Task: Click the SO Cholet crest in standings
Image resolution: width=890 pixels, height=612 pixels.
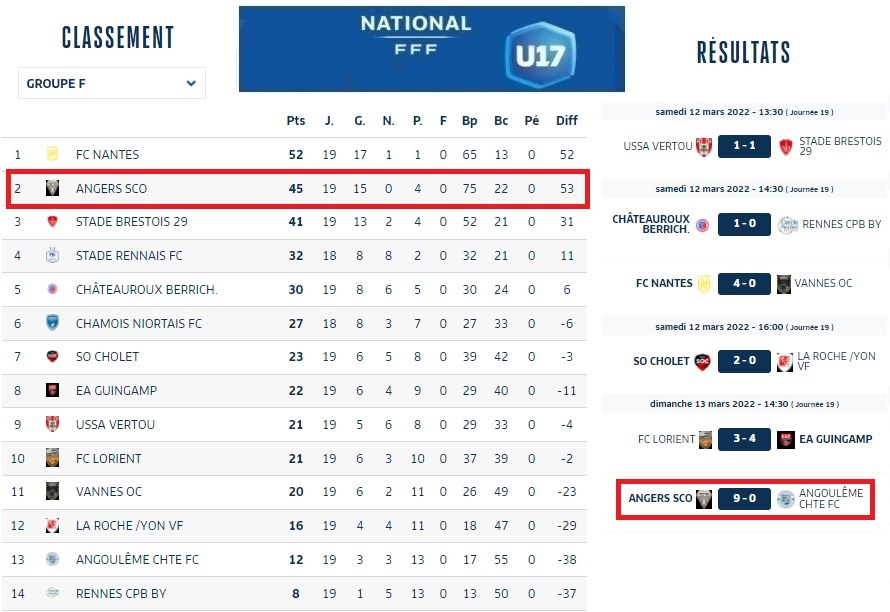Action: coord(53,357)
